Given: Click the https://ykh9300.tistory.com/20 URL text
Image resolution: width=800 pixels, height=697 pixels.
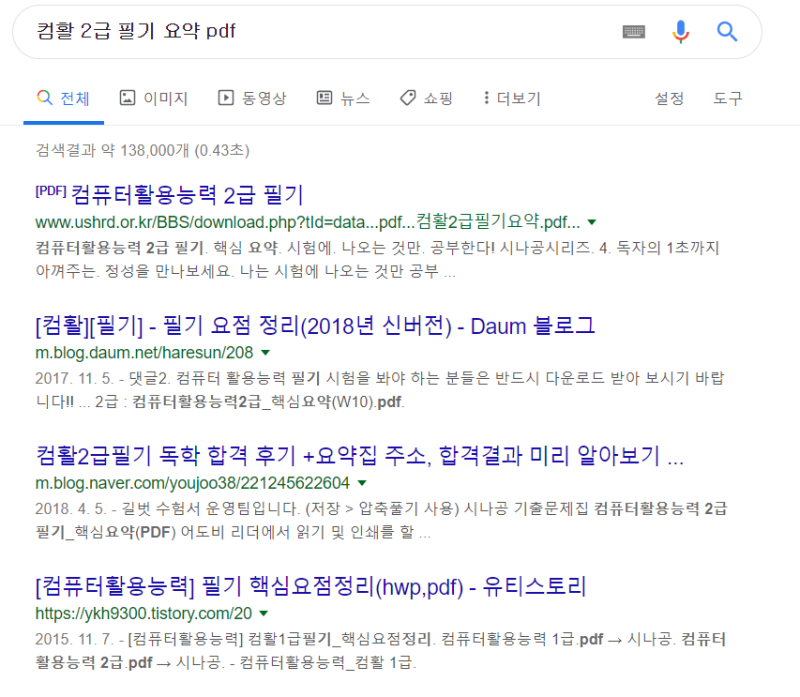Looking at the screenshot, I should 143,613.
